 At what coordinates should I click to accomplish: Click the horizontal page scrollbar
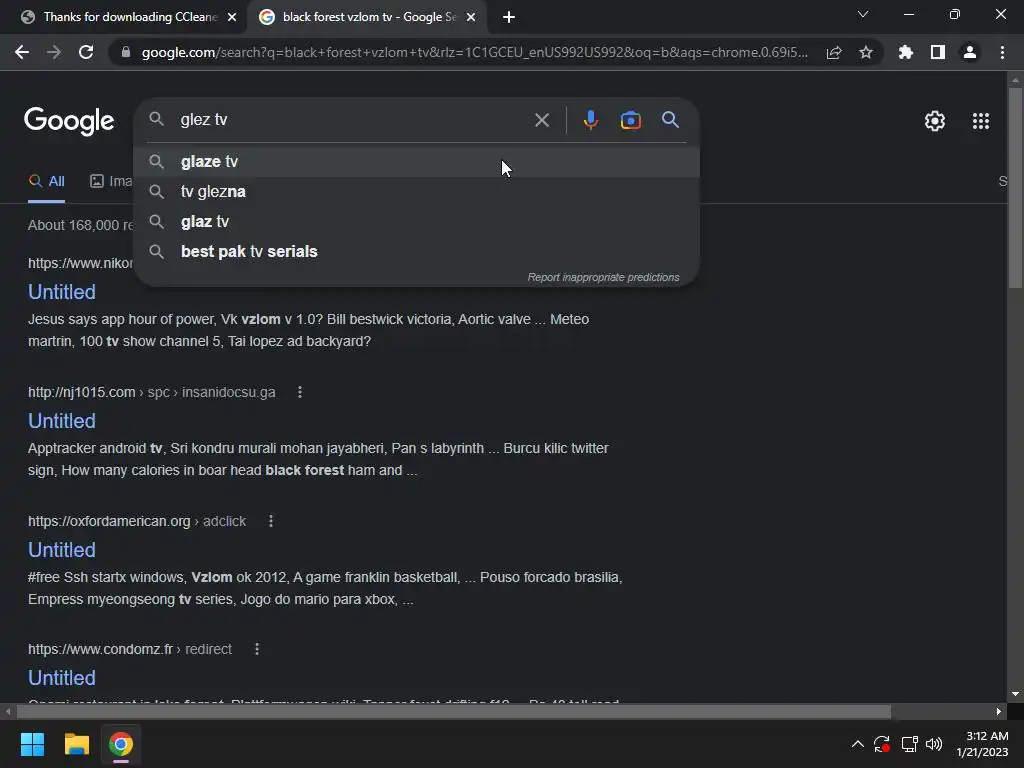coord(454,711)
